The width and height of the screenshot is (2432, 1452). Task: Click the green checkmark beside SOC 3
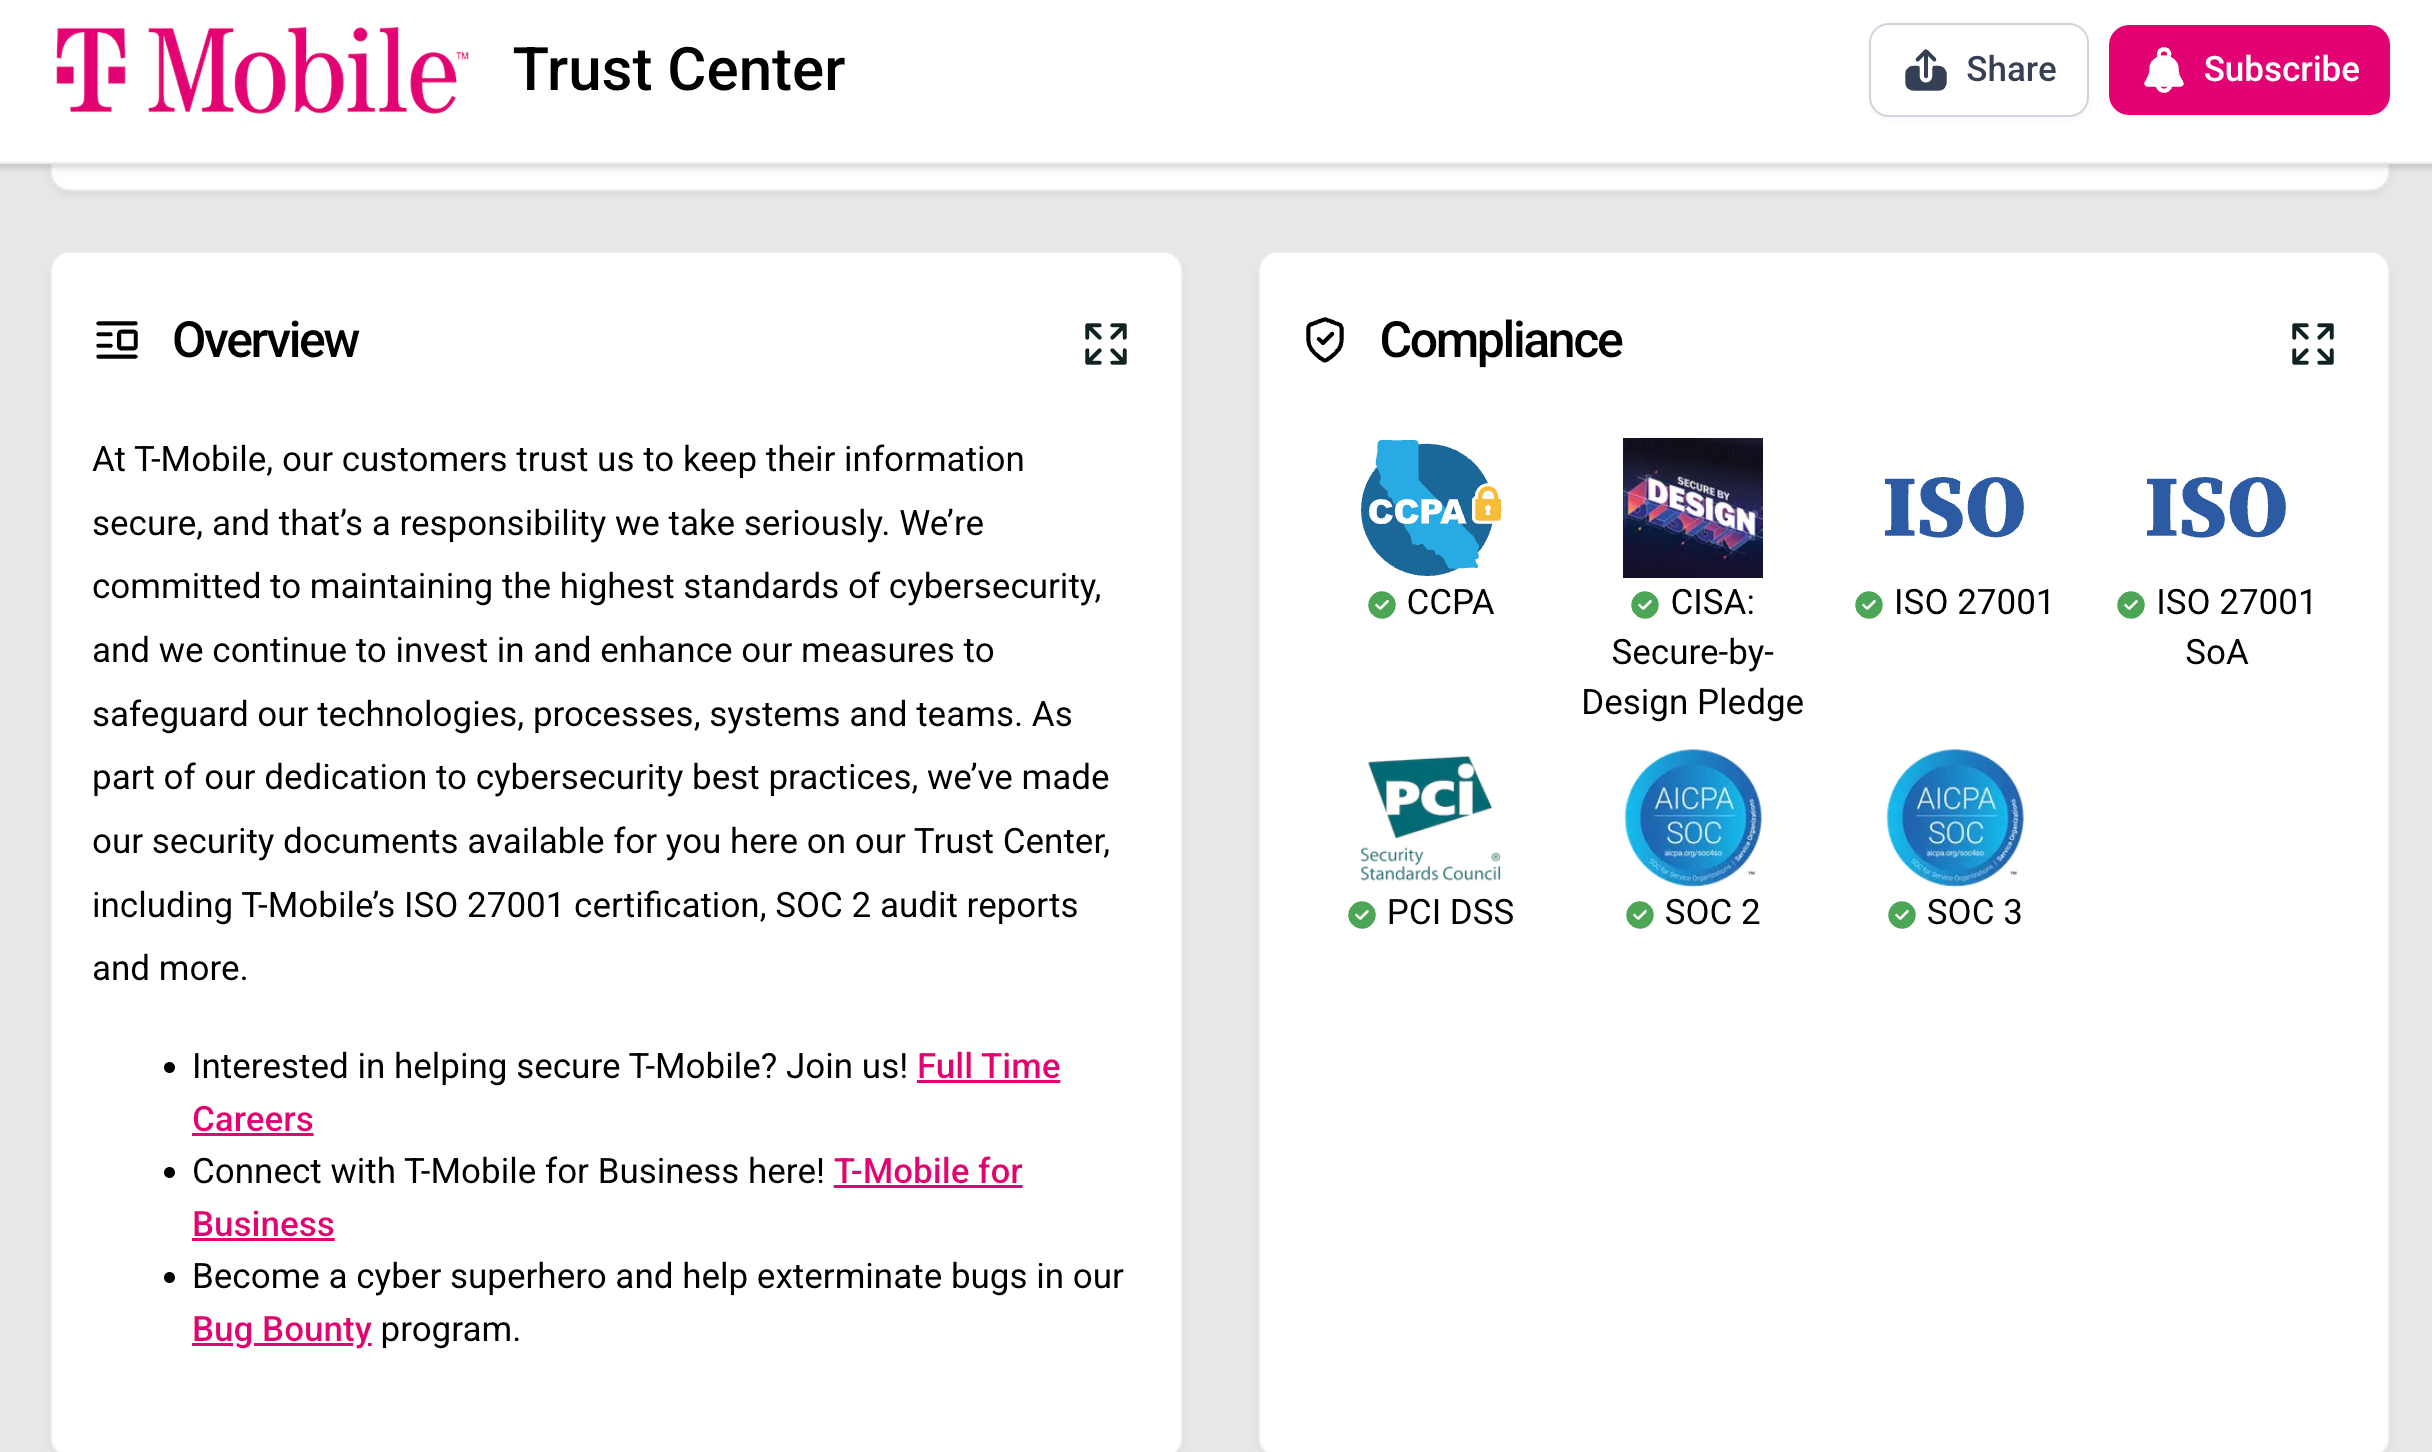click(x=1902, y=914)
